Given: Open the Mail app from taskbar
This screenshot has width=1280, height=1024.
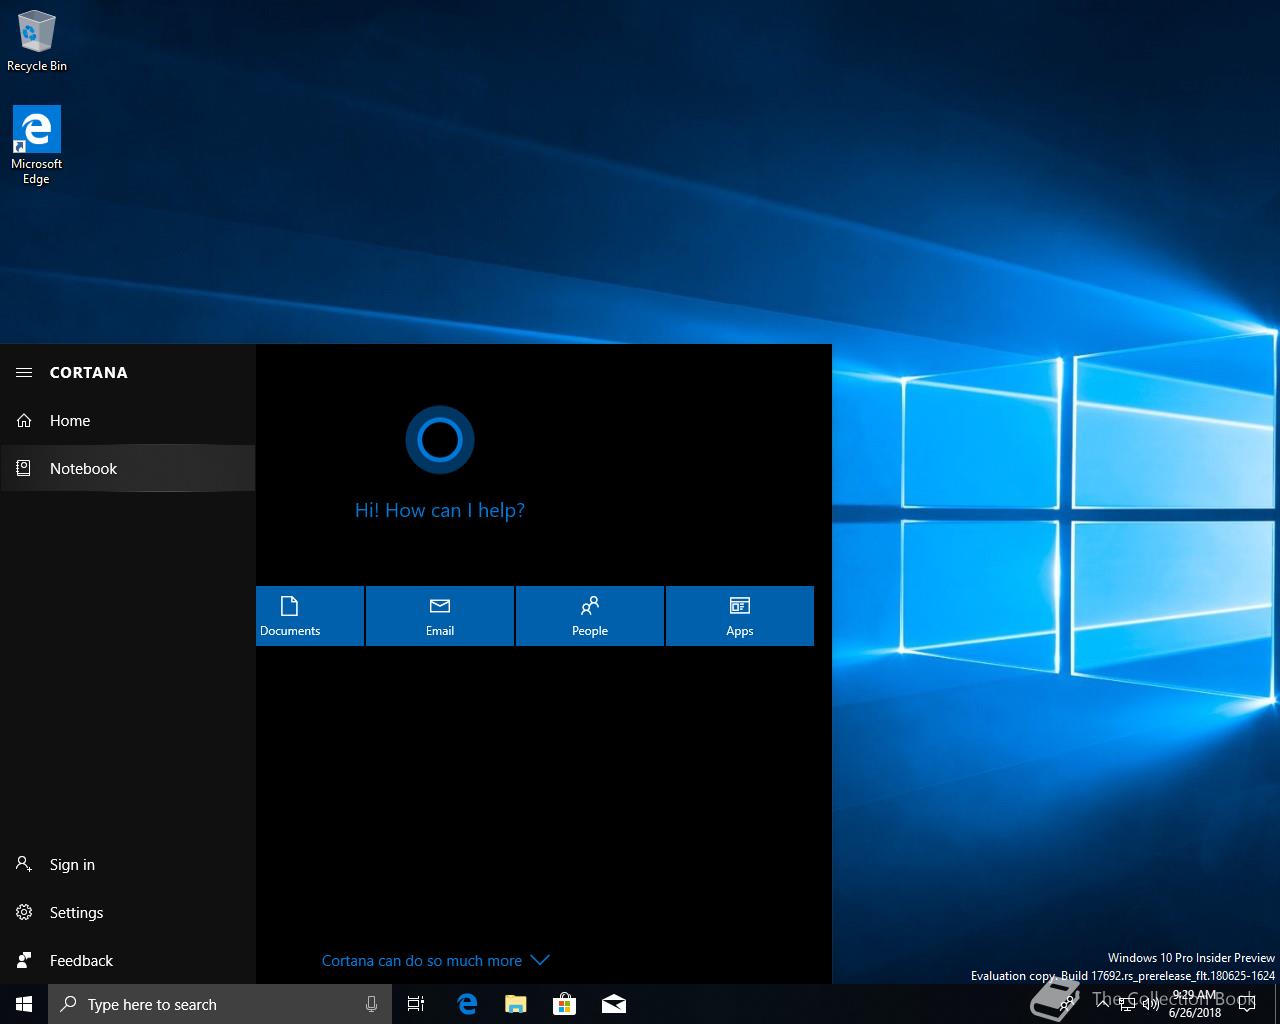Looking at the screenshot, I should pos(614,1004).
